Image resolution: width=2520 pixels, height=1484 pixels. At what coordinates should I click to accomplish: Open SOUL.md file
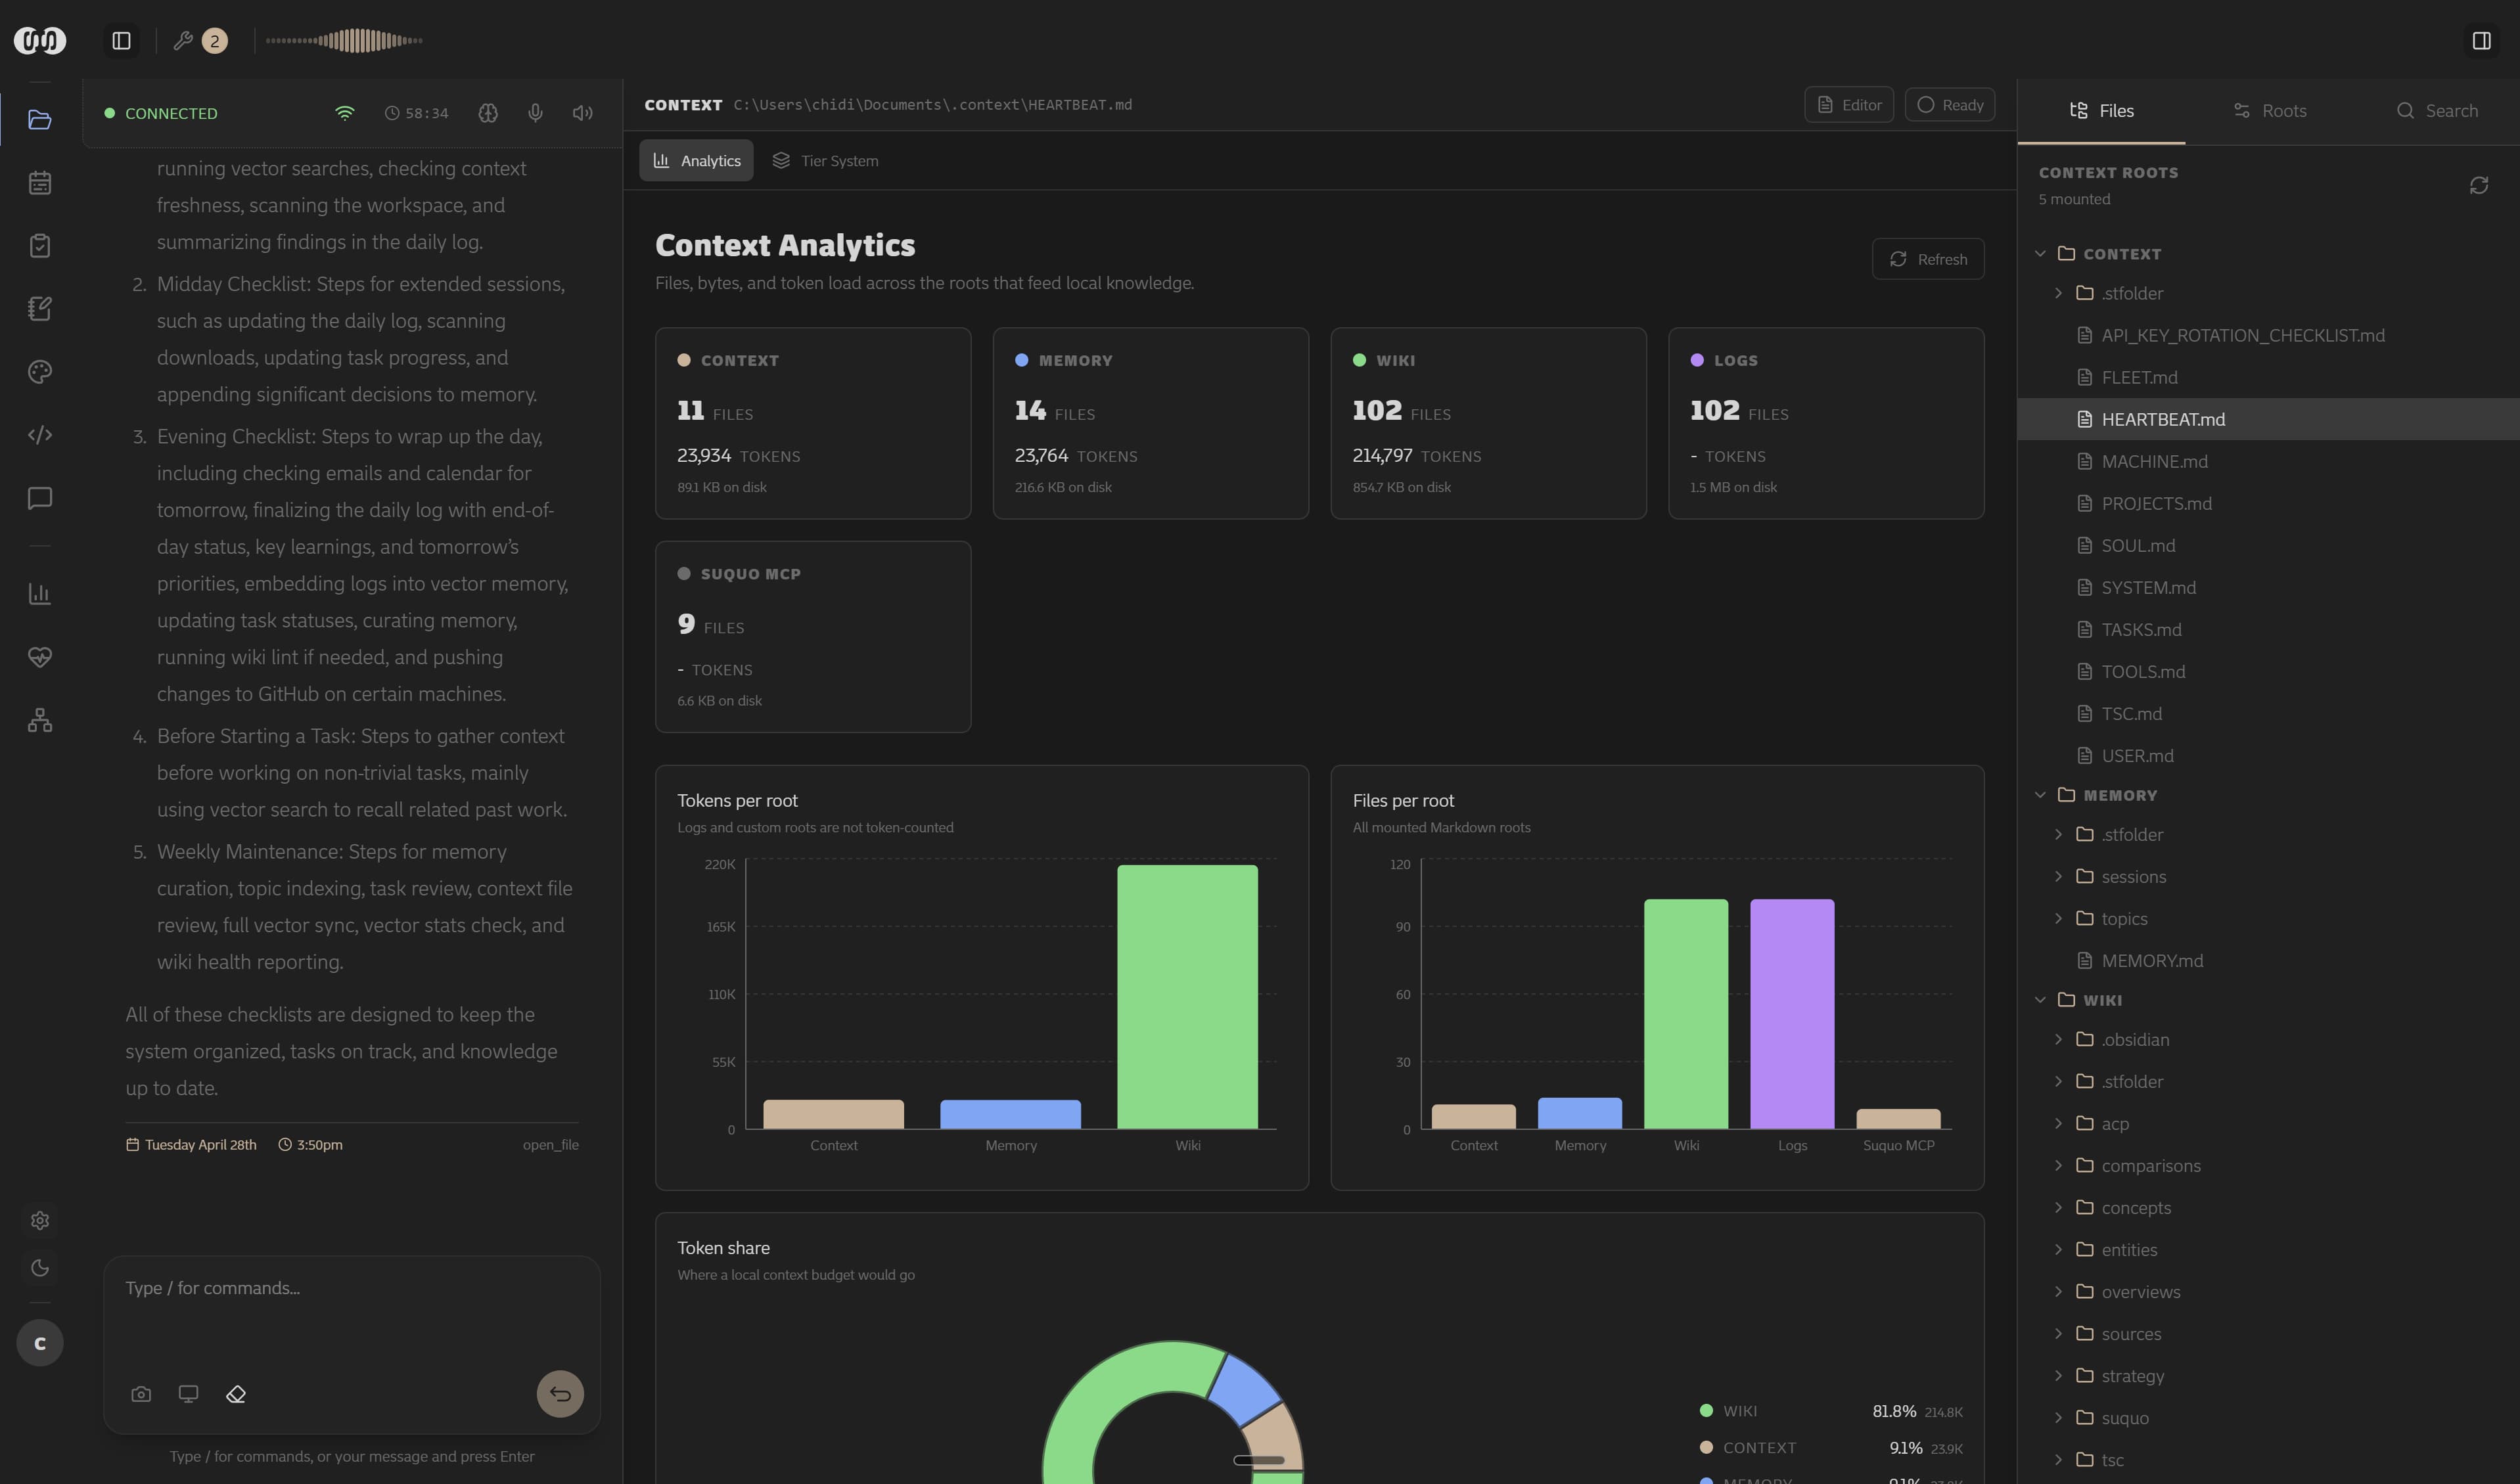(2269, 546)
